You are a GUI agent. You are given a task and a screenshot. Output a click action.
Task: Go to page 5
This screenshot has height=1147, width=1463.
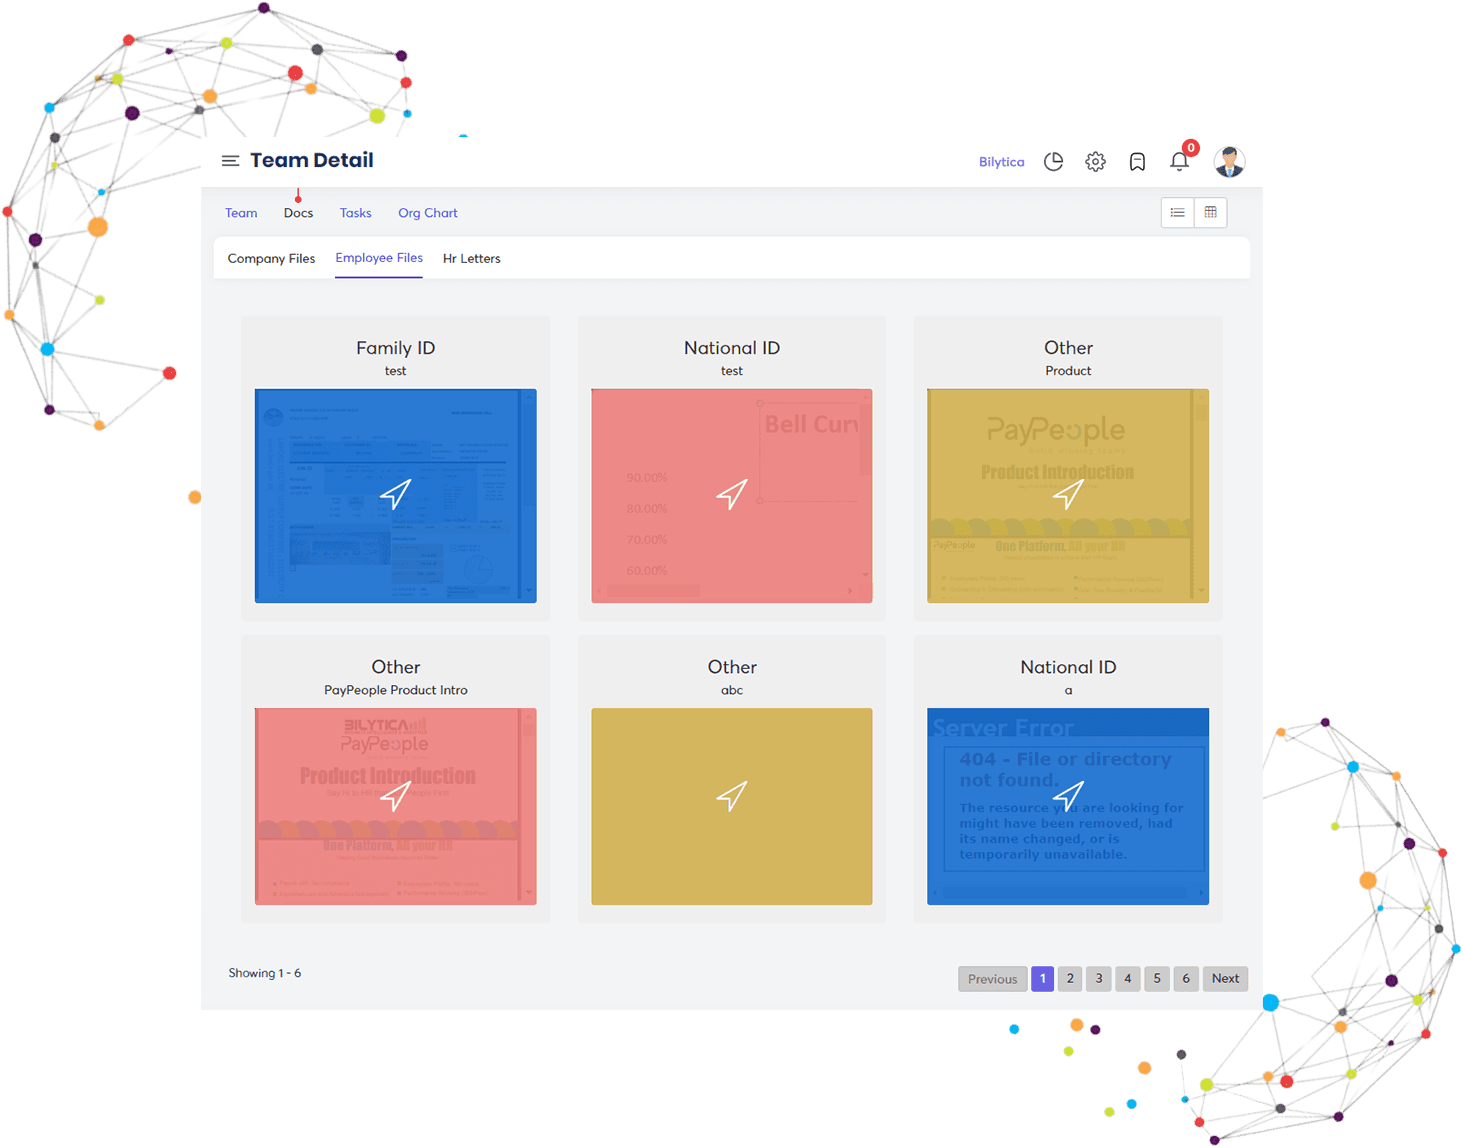click(1157, 979)
